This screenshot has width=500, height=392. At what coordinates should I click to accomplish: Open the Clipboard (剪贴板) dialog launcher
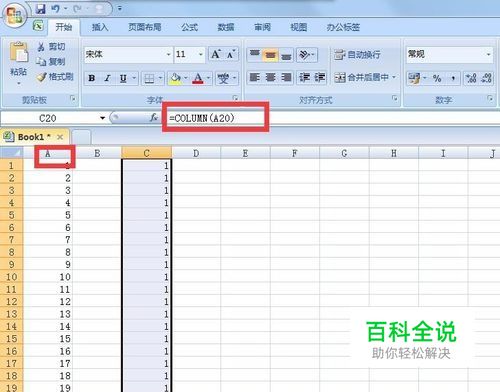coord(73,99)
